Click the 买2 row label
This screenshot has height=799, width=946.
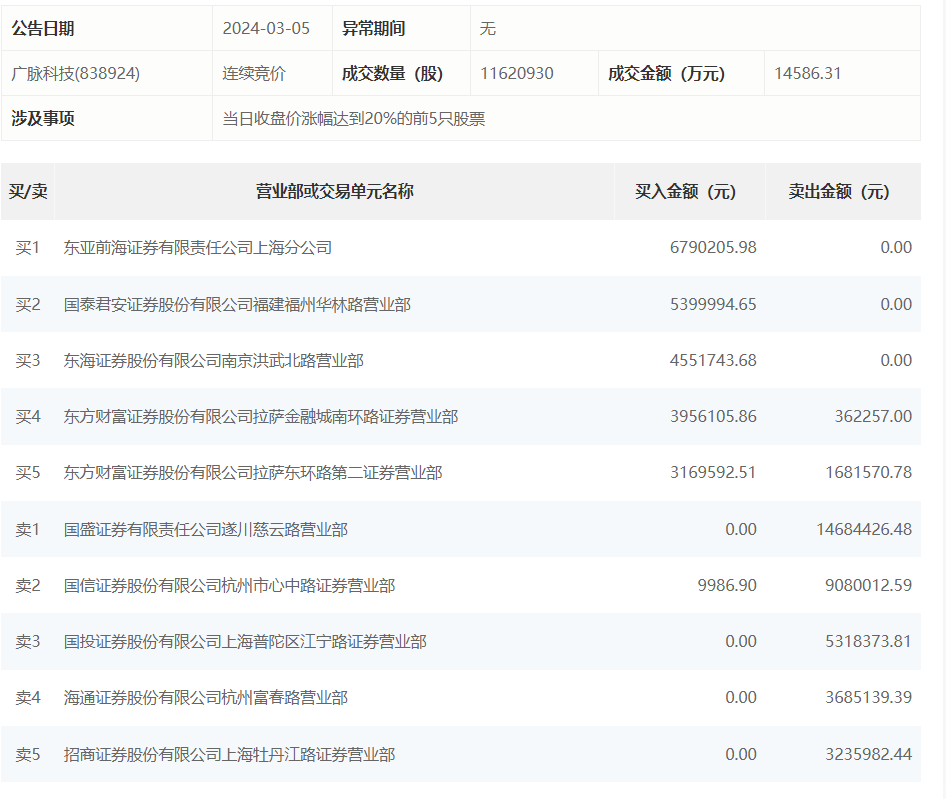(28, 304)
